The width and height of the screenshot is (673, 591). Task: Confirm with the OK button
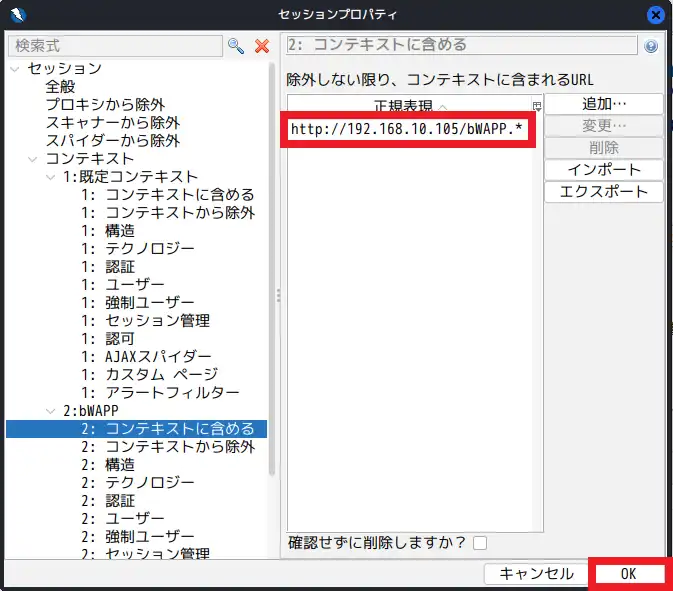[629, 574]
